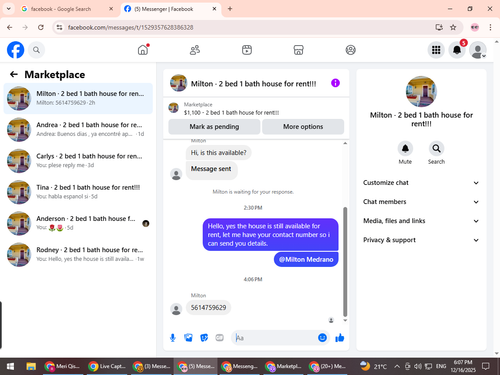This screenshot has width=500, height=375.
Task: Show hidden system tray icons chevron
Action: pyautogui.click(x=397, y=367)
